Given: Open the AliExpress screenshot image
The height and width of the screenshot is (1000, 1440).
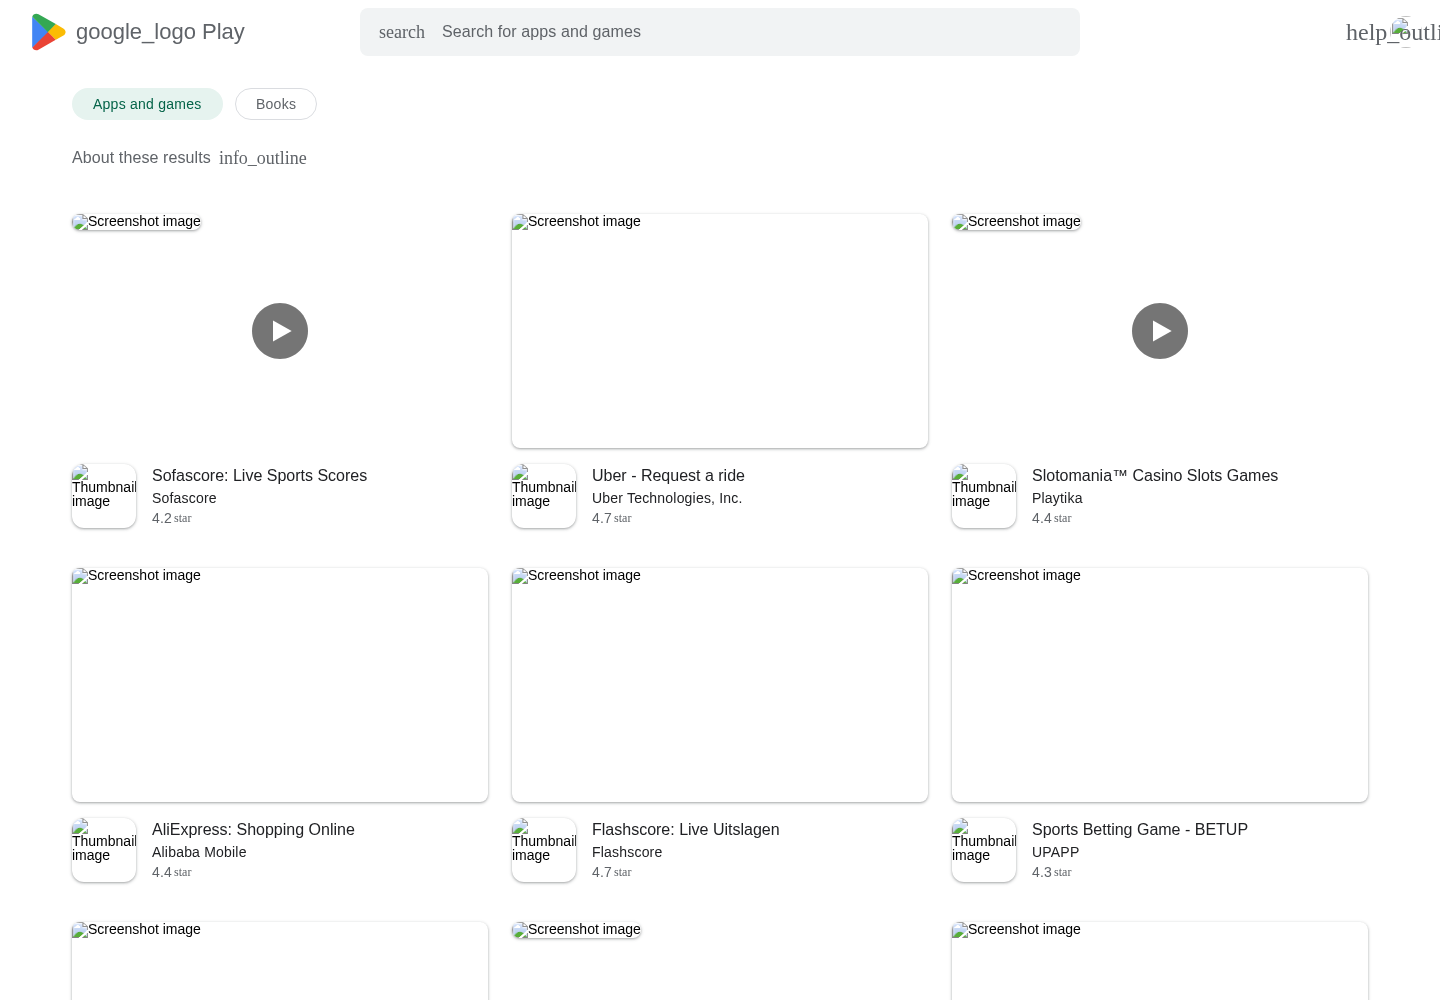Looking at the screenshot, I should [280, 685].
